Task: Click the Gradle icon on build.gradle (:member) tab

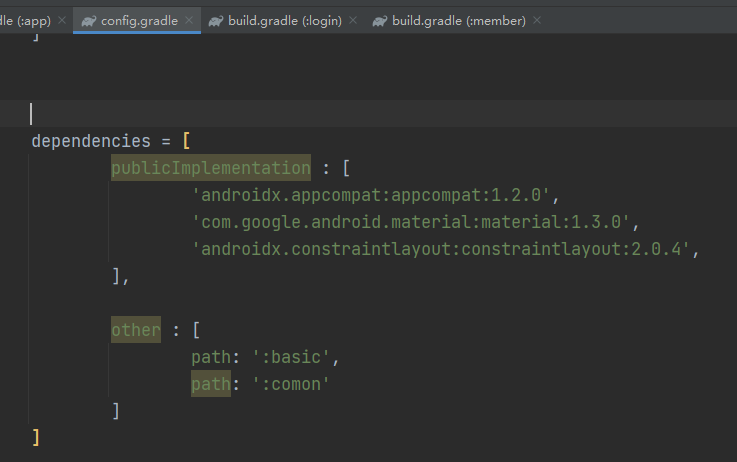Action: (x=380, y=21)
